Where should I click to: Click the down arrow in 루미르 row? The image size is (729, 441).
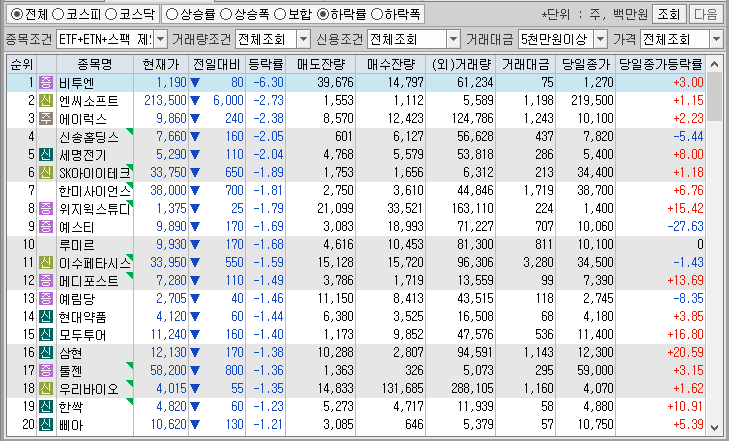click(195, 244)
